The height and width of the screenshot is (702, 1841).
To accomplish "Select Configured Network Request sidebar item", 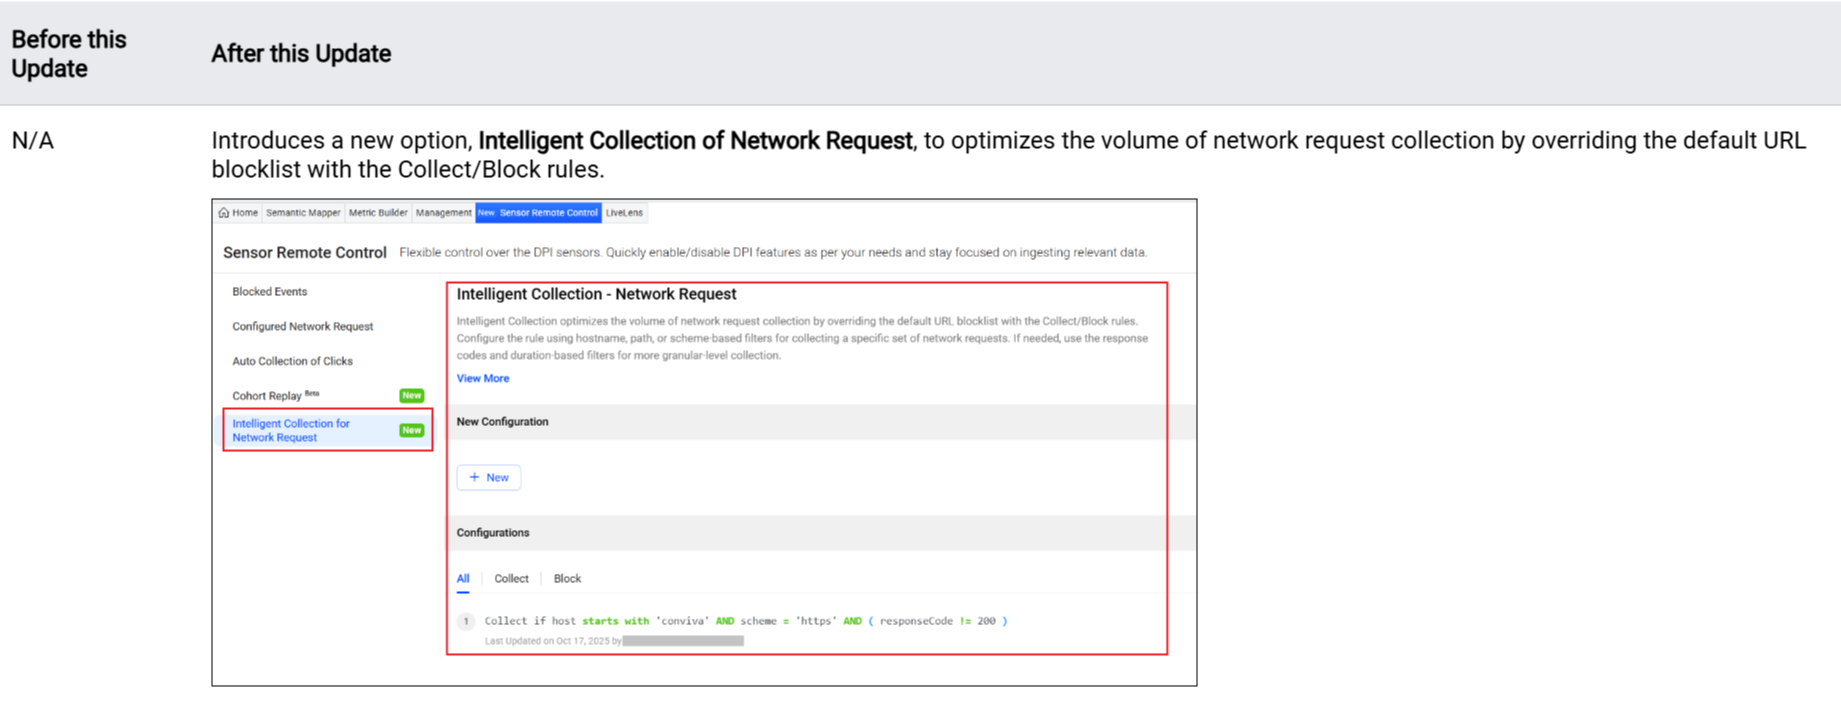I will pos(302,327).
